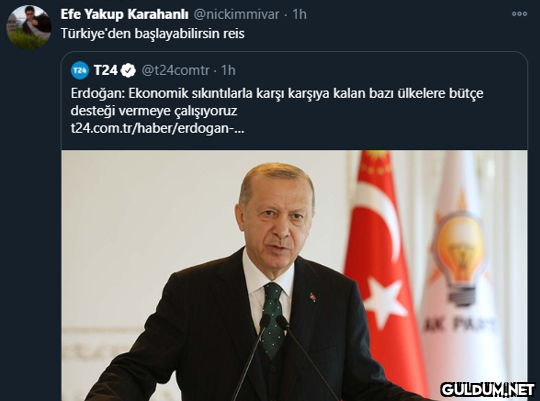Click the line "desteği vermeye çalışıyoruz"
The height and width of the screenshot is (401, 540).
pos(154,111)
